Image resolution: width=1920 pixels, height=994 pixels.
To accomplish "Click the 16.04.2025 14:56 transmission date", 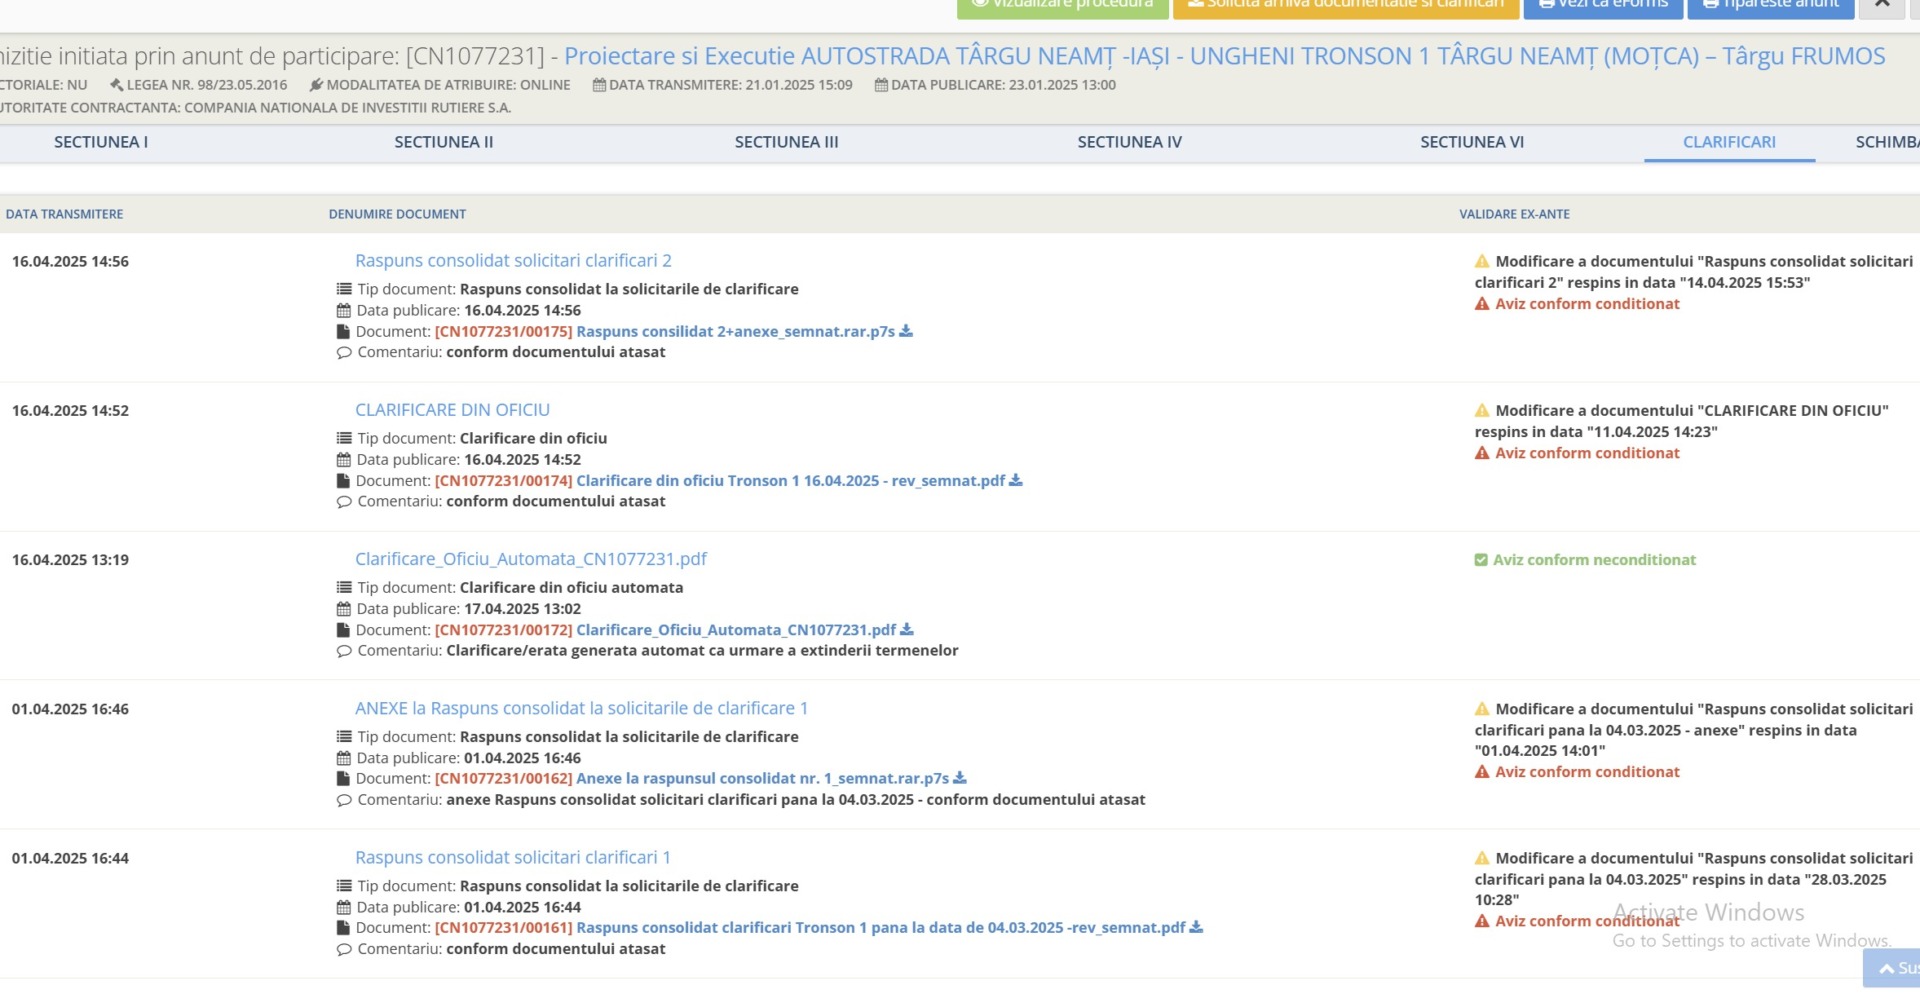I will (70, 261).
